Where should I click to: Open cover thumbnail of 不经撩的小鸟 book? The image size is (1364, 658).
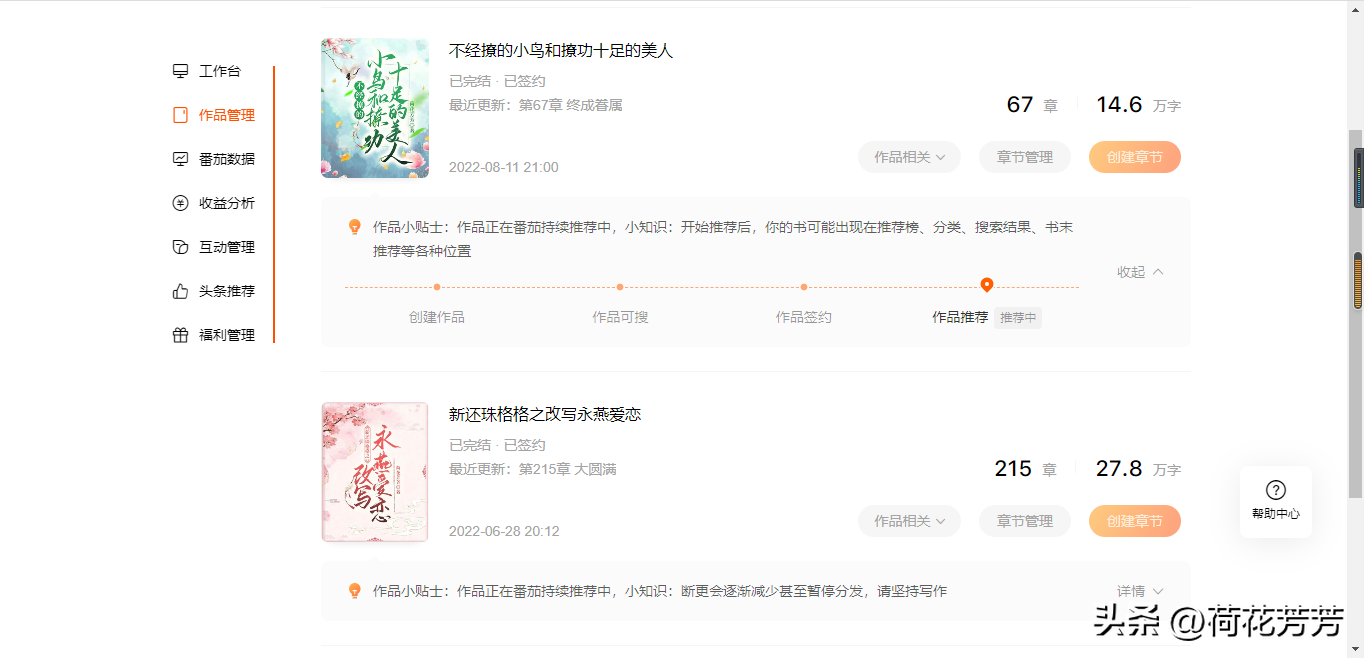click(375, 108)
